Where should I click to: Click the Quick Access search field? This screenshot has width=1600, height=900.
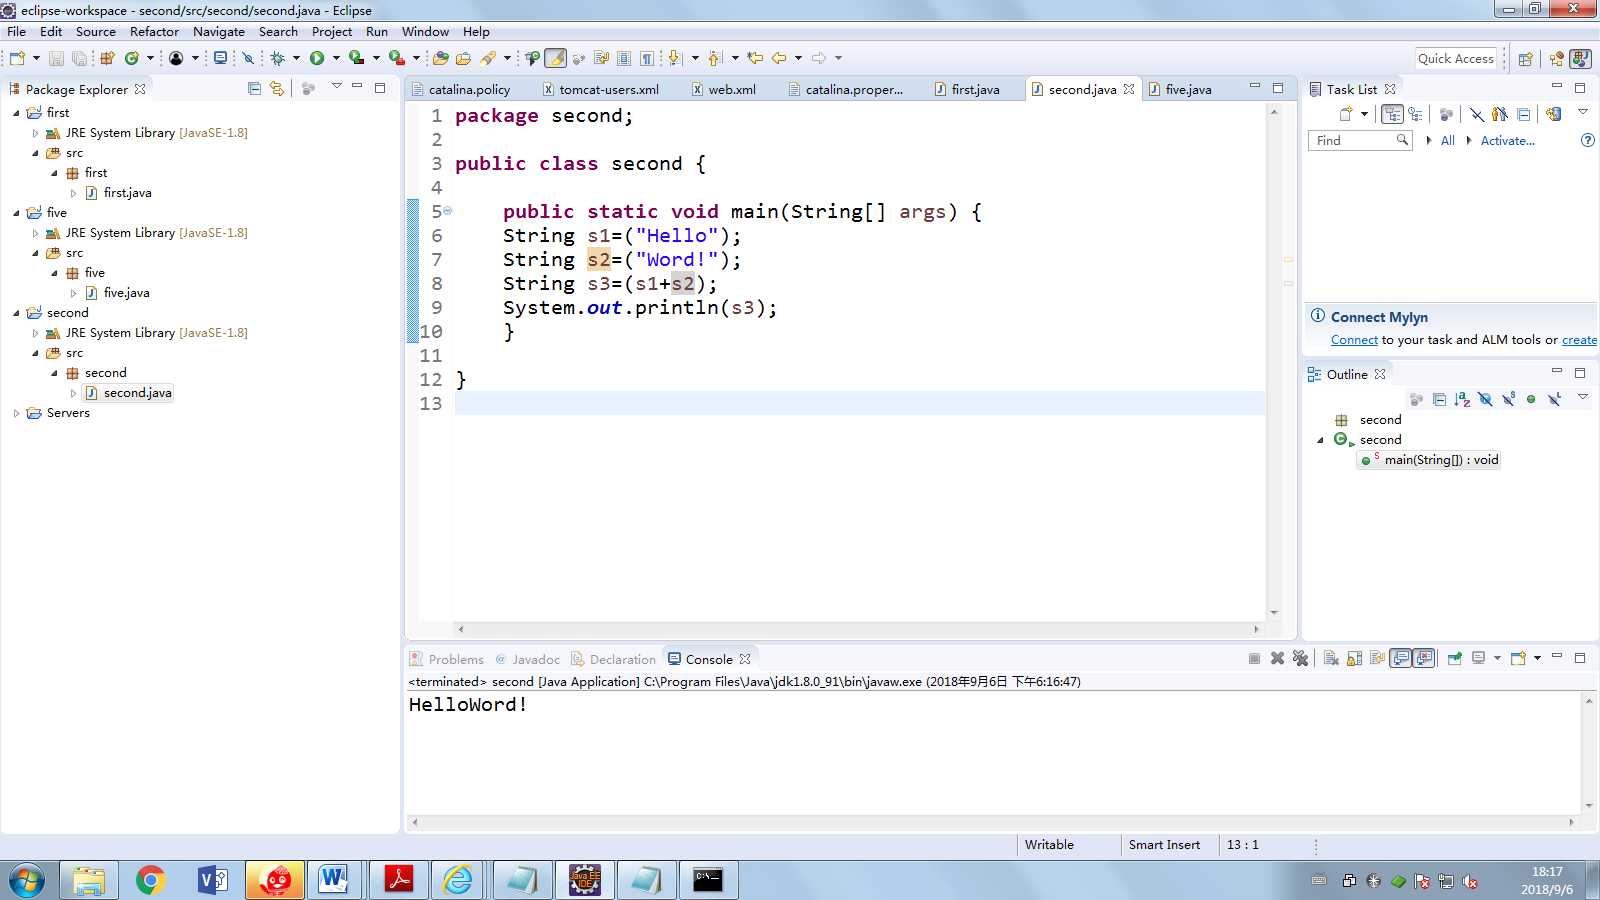(1455, 59)
